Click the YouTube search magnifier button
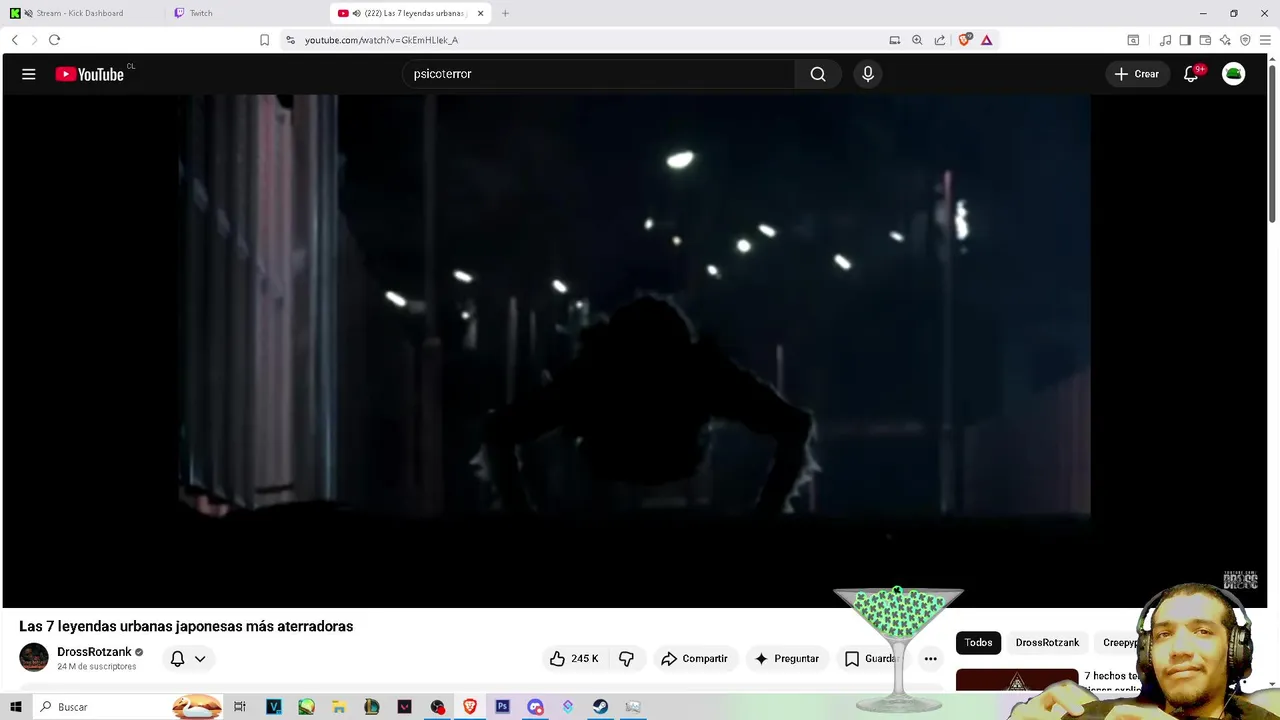This screenshot has height=720, width=1280. 818,74
